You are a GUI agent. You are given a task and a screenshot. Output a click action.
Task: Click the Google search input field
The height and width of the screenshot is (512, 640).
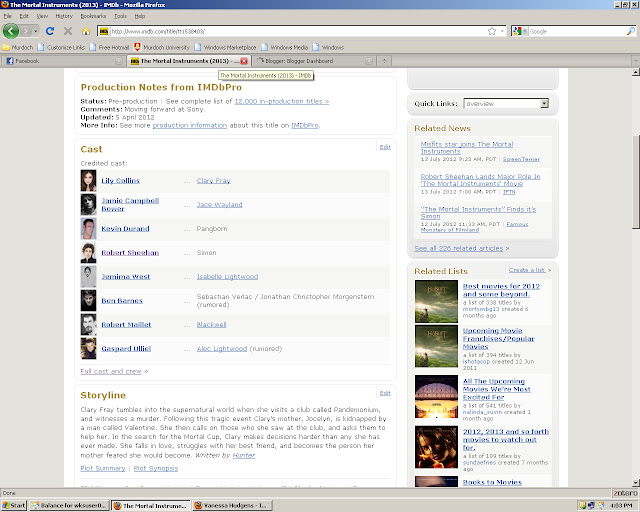coord(577,31)
